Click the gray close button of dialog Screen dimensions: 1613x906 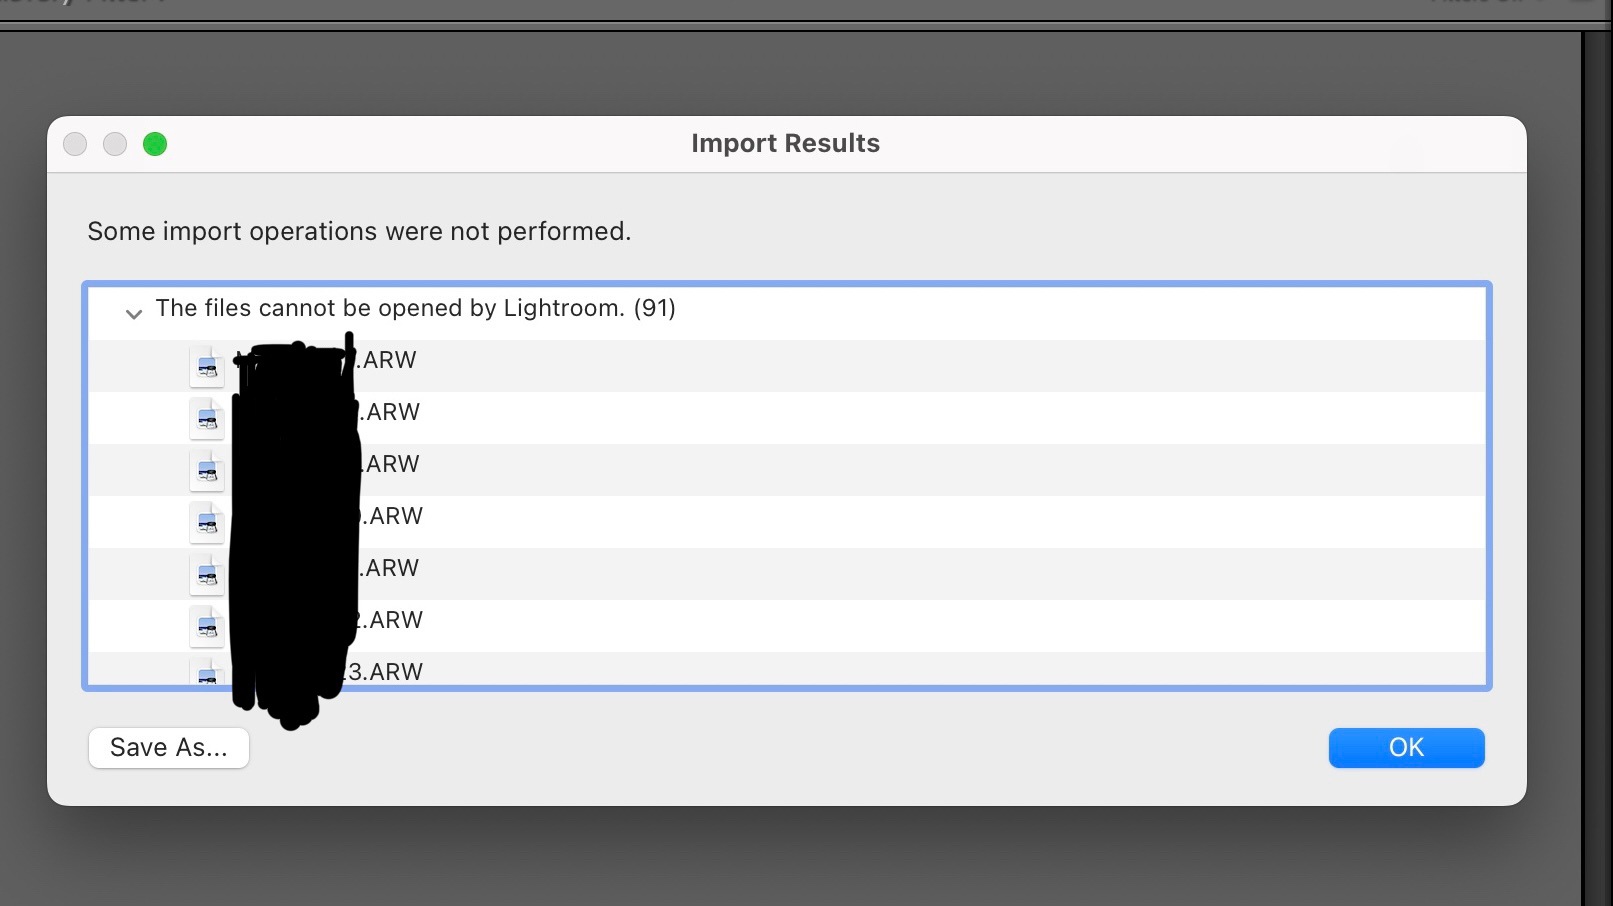tap(75, 144)
